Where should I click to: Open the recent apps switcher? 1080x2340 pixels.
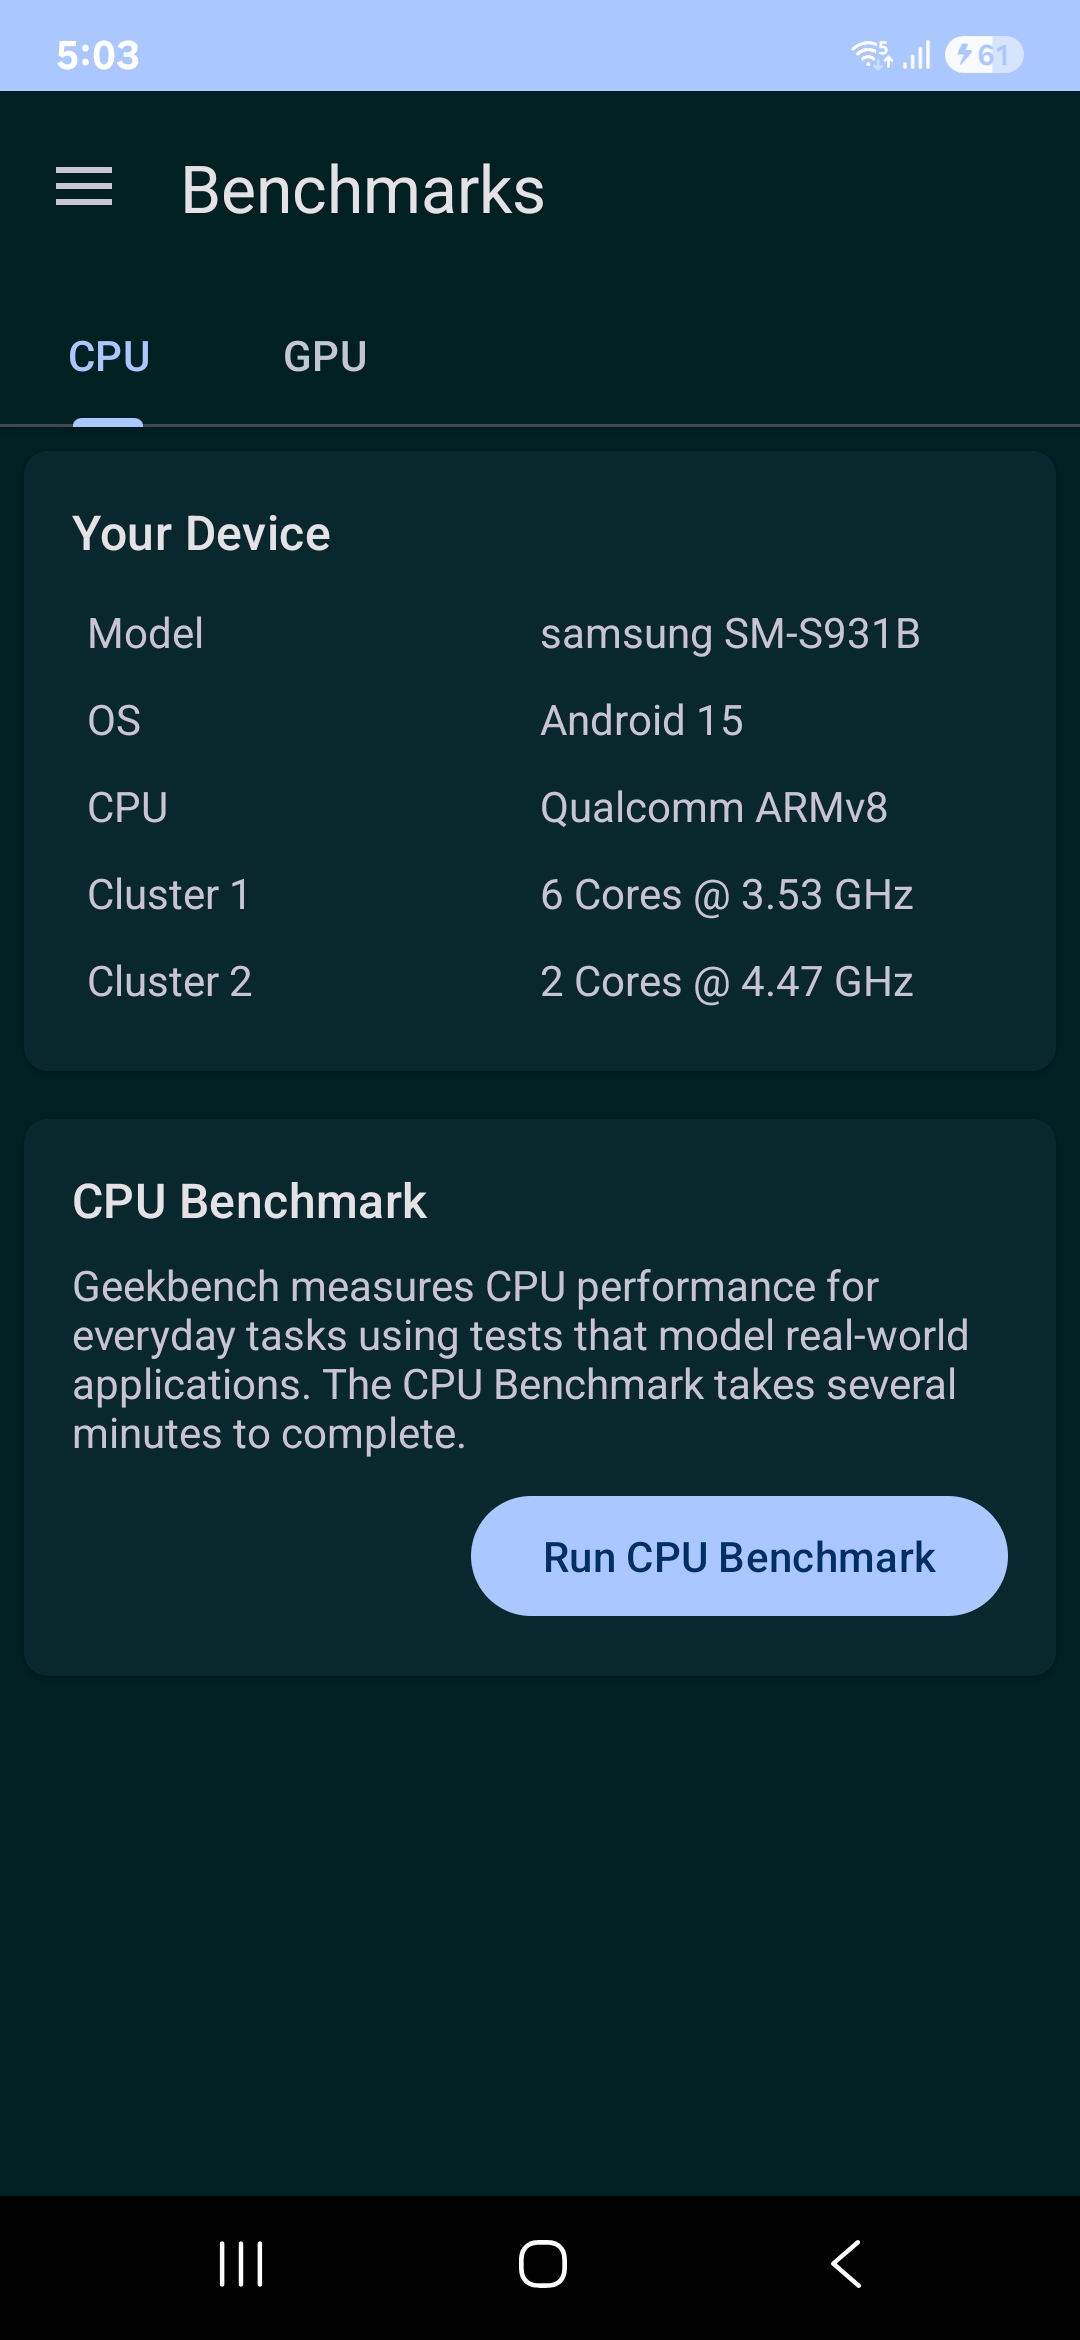(241, 2263)
